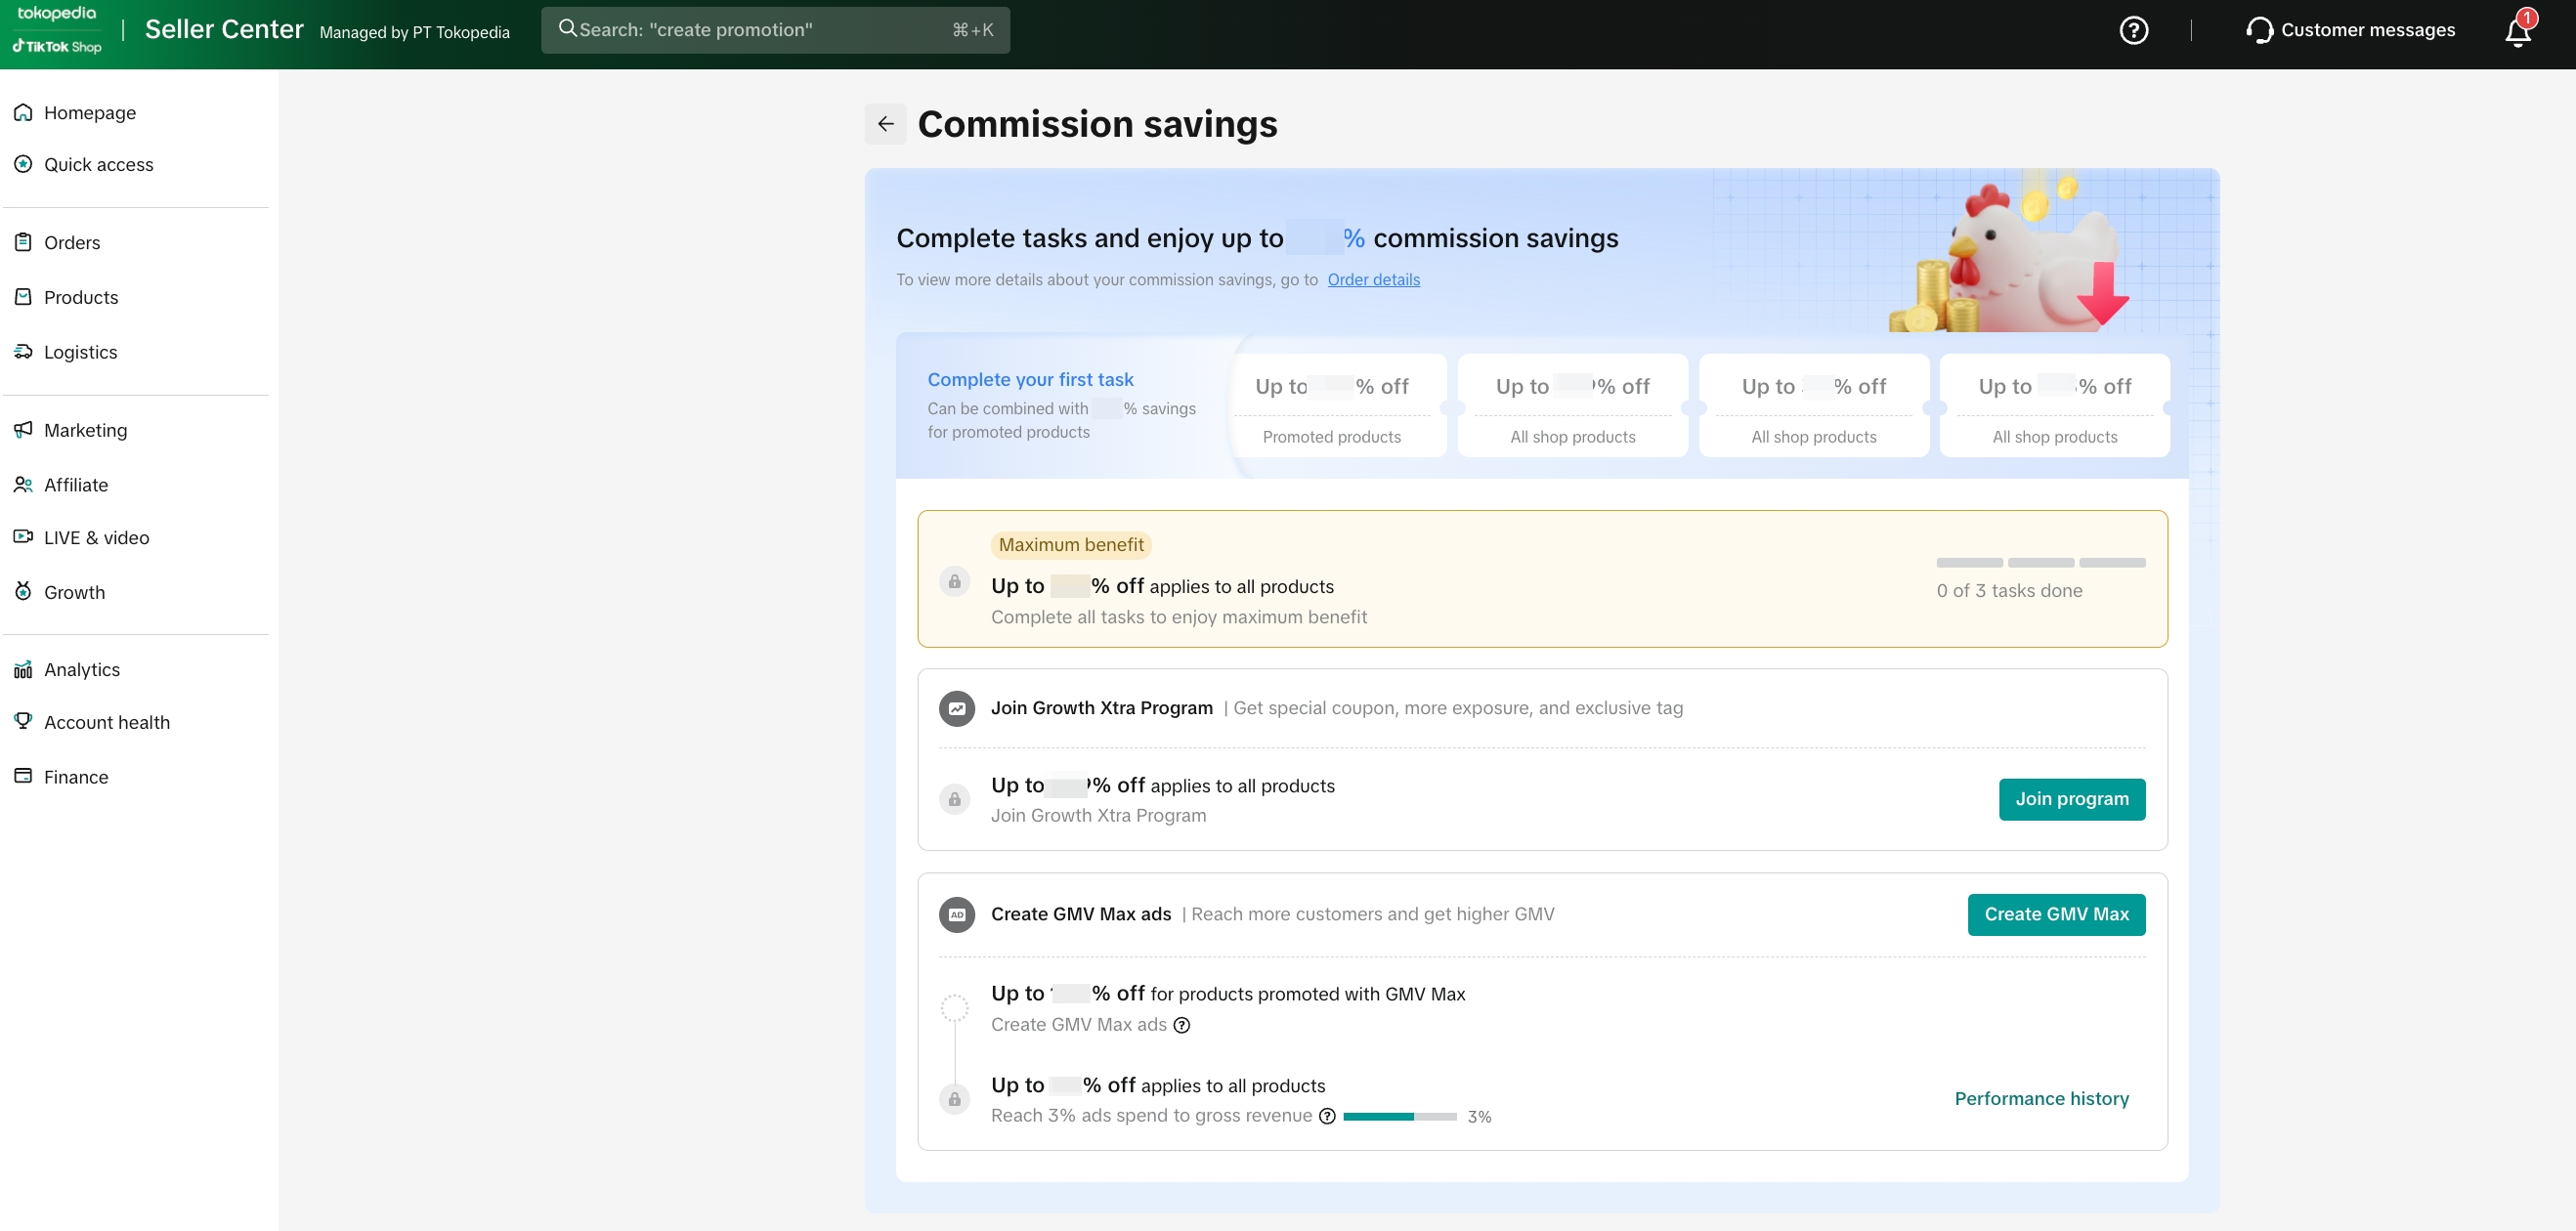Click the ads spend progress bar
The image size is (2576, 1231).
click(1399, 1116)
